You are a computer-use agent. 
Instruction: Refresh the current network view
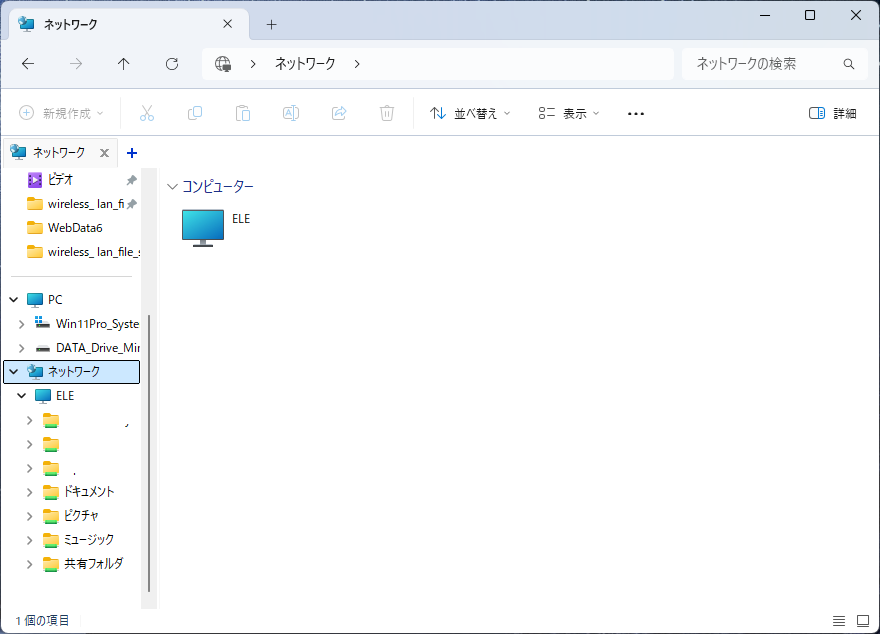[172, 64]
